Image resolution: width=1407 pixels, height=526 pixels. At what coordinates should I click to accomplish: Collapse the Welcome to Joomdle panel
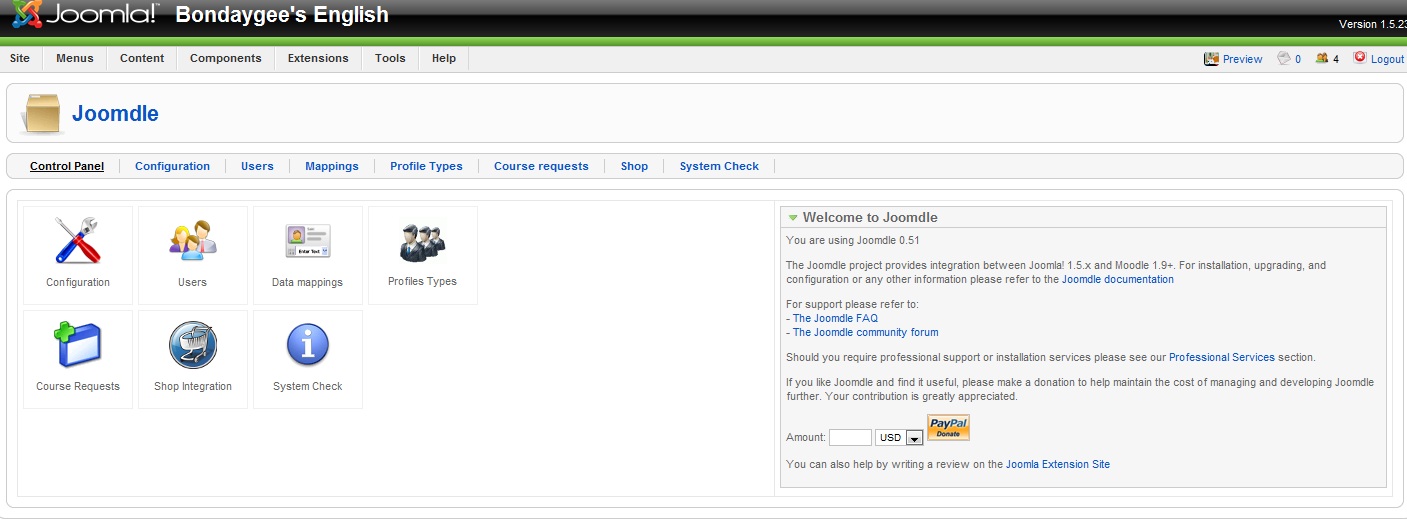click(x=793, y=217)
